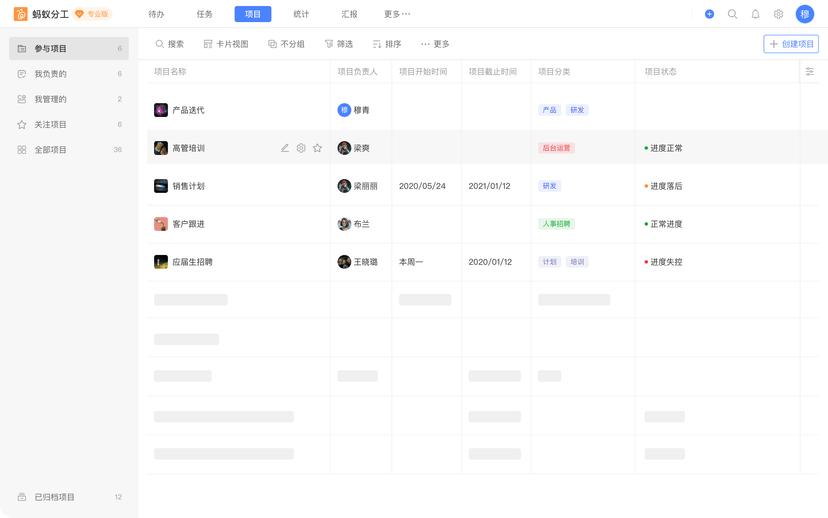Open the search magnifier in top bar

732,14
